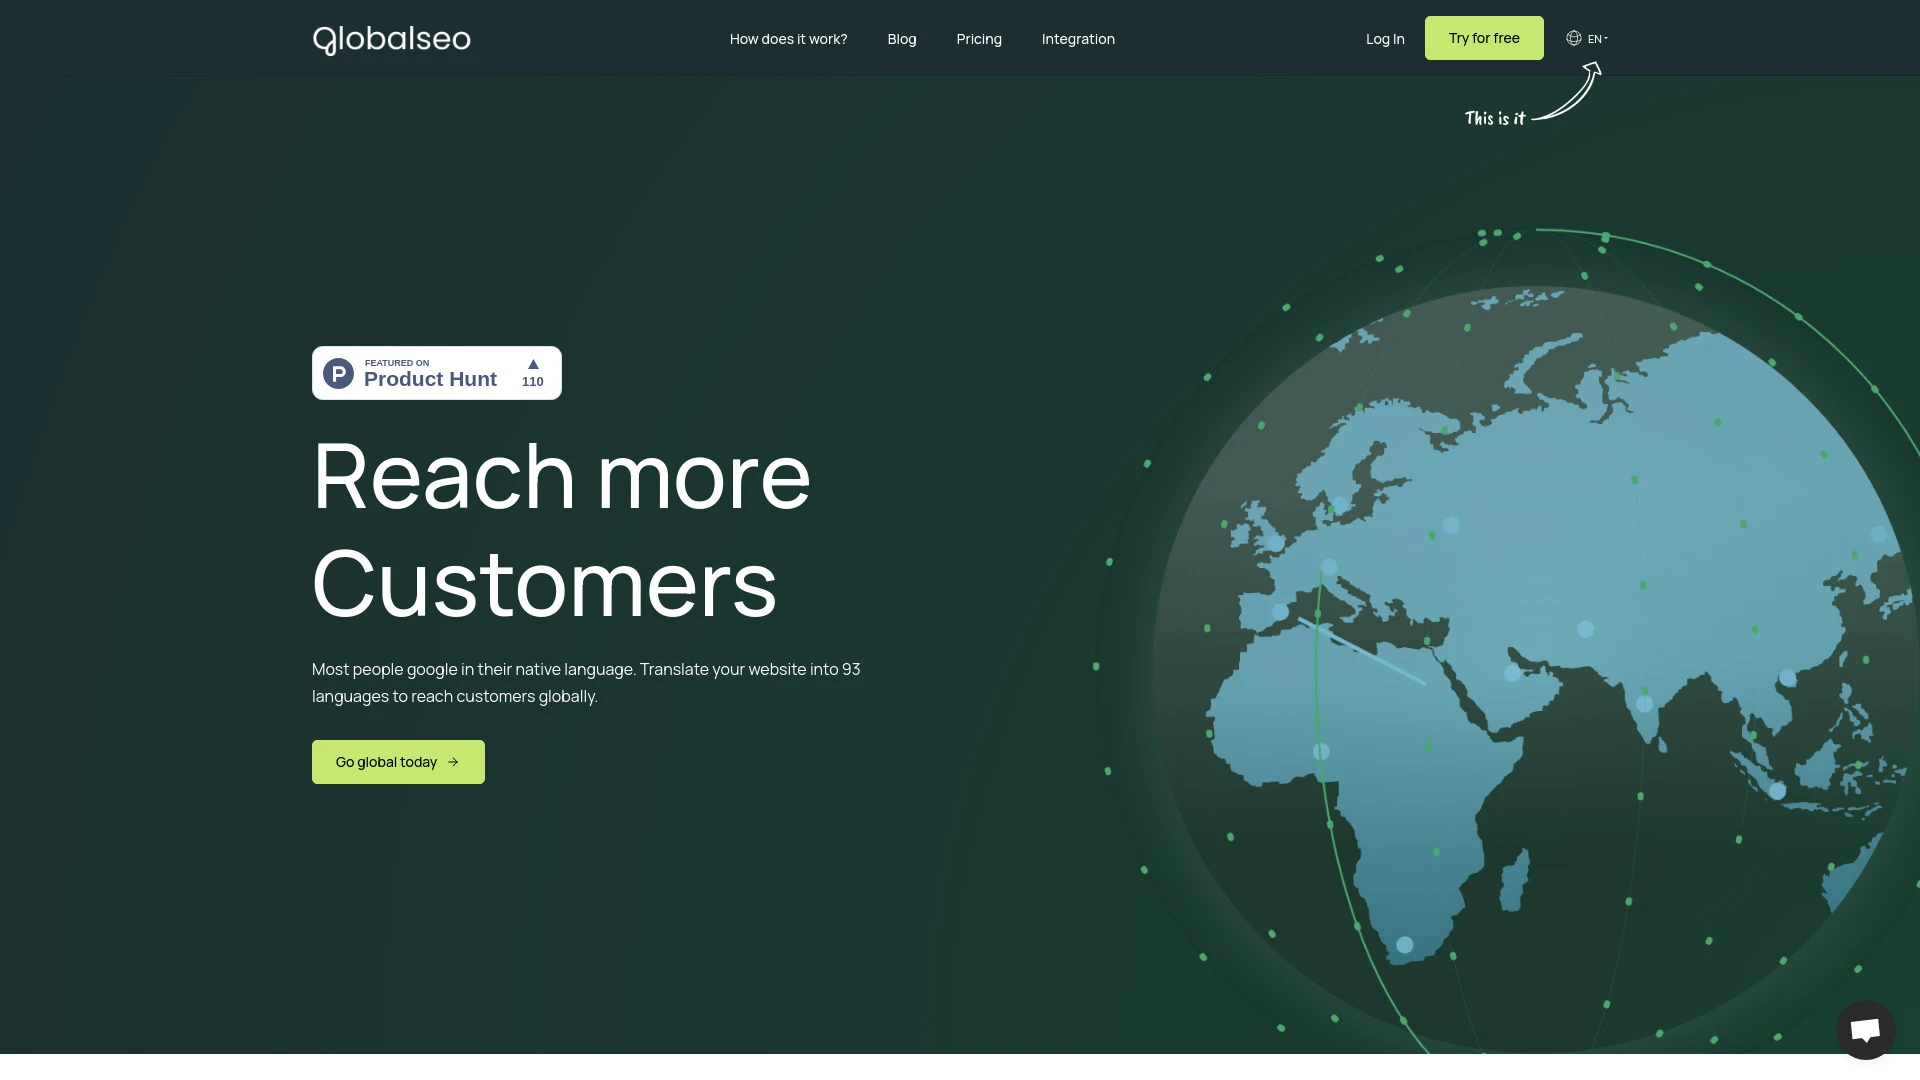This screenshot has height=1080, width=1920.
Task: Click the Log In button
Action: click(x=1385, y=38)
